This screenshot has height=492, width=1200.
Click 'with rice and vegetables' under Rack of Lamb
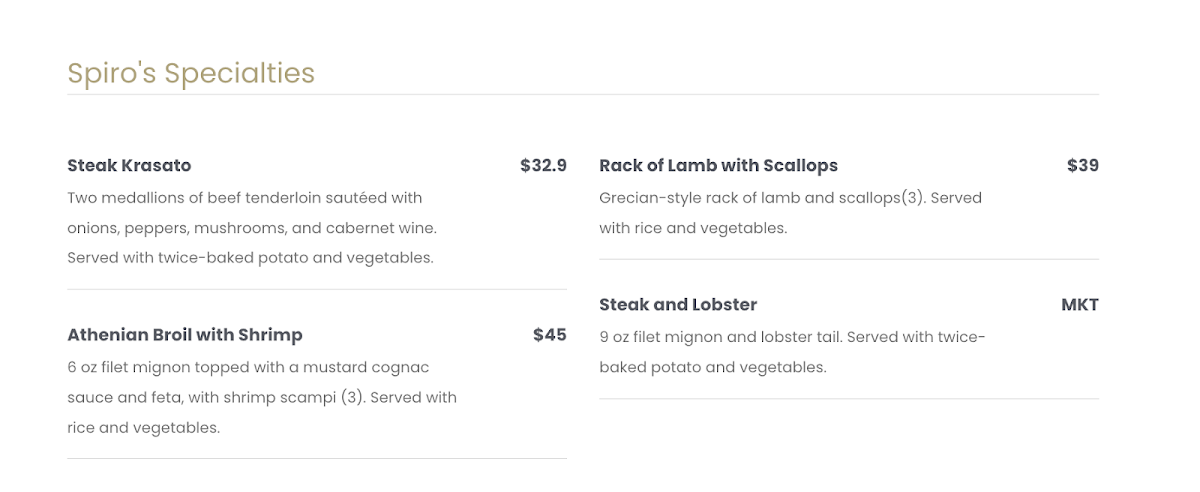point(693,228)
